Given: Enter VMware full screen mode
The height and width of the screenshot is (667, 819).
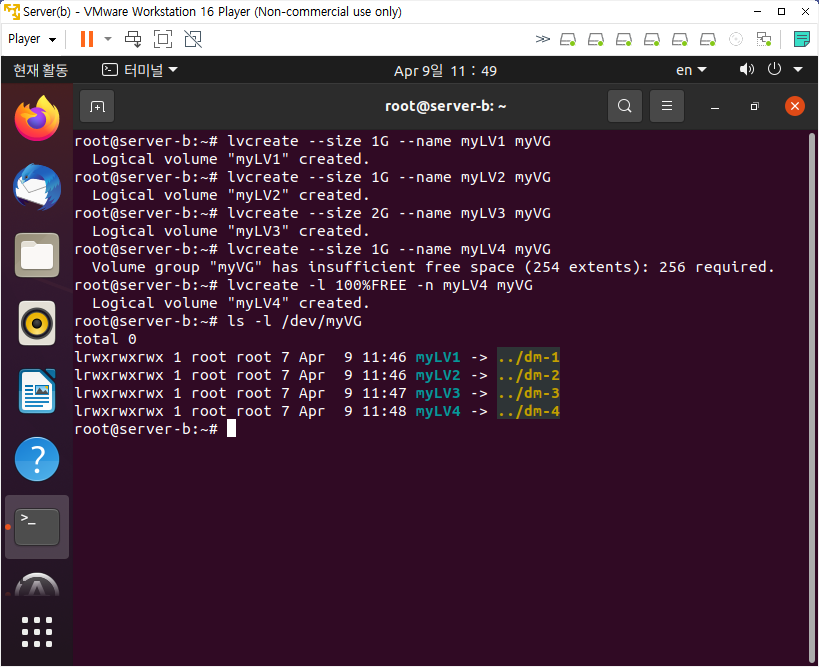Looking at the screenshot, I should coord(163,39).
